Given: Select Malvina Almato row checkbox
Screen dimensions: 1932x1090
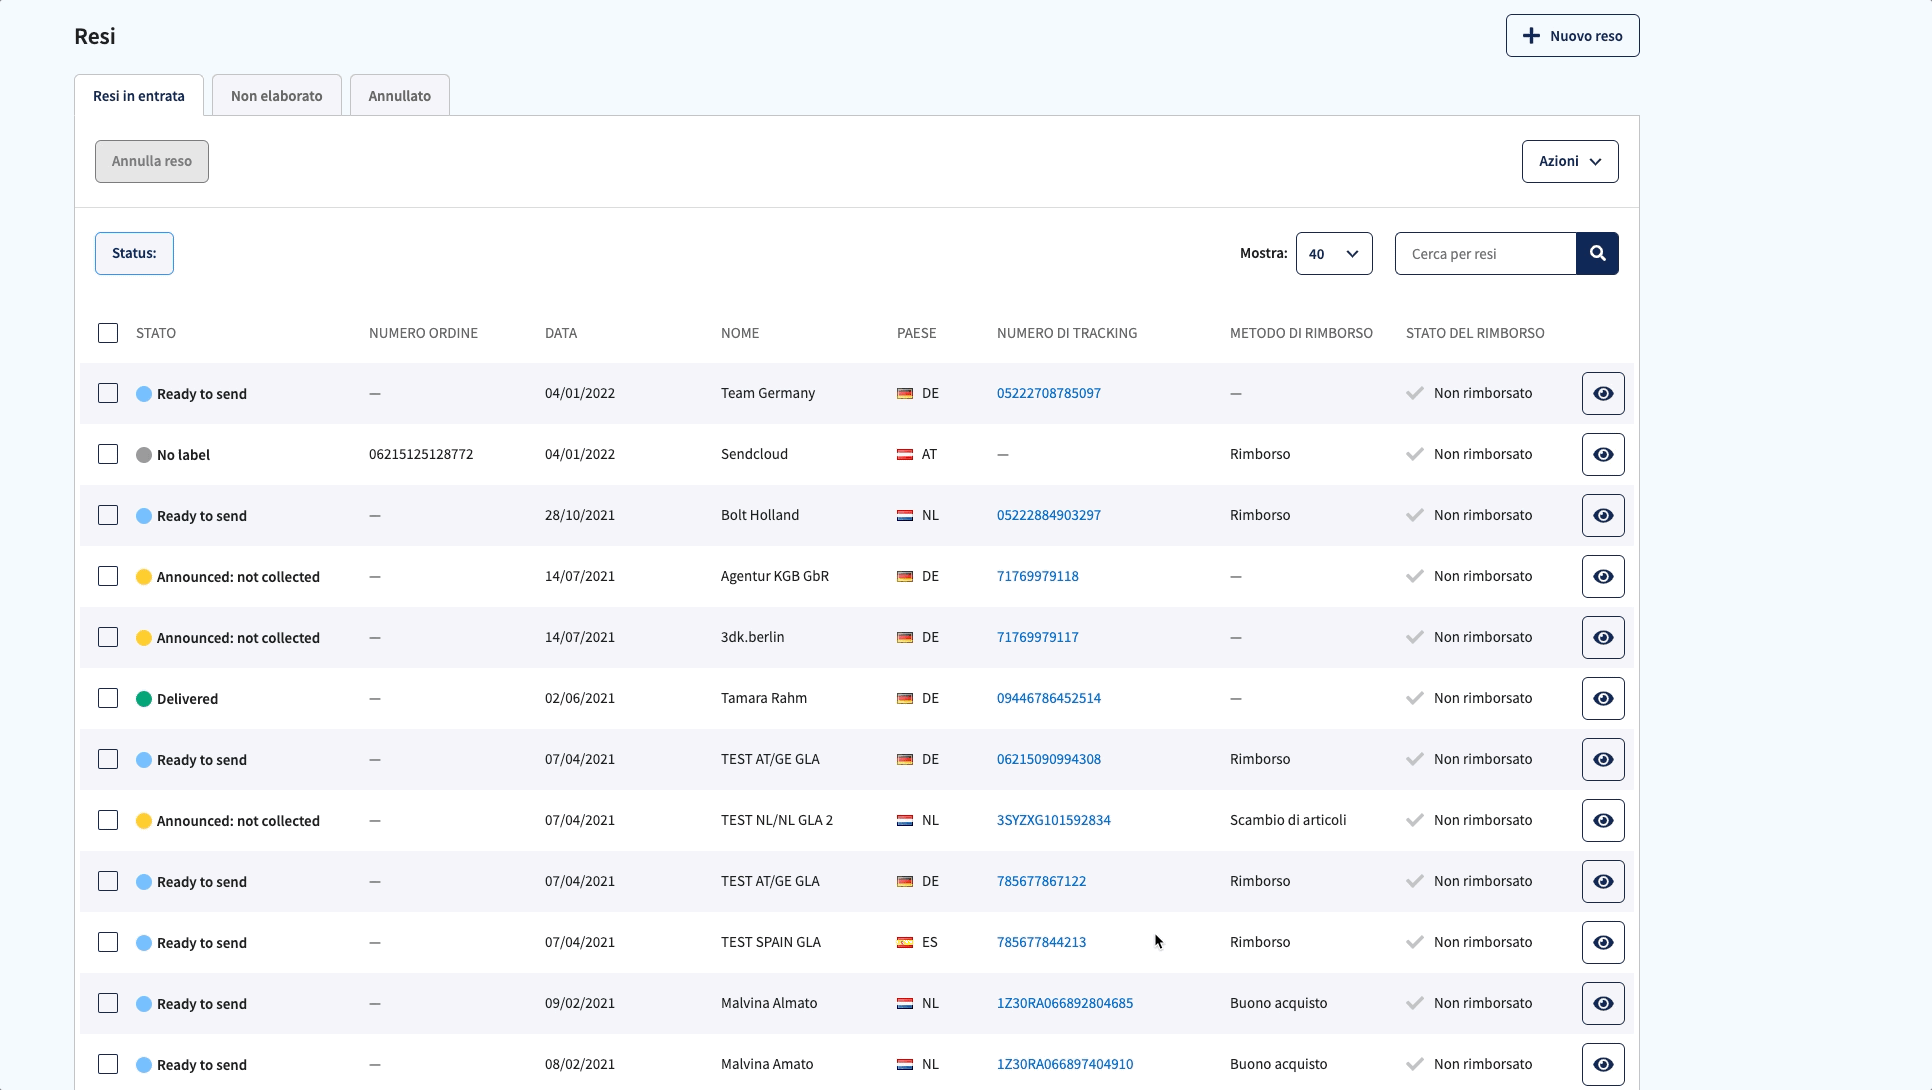Looking at the screenshot, I should [108, 1003].
